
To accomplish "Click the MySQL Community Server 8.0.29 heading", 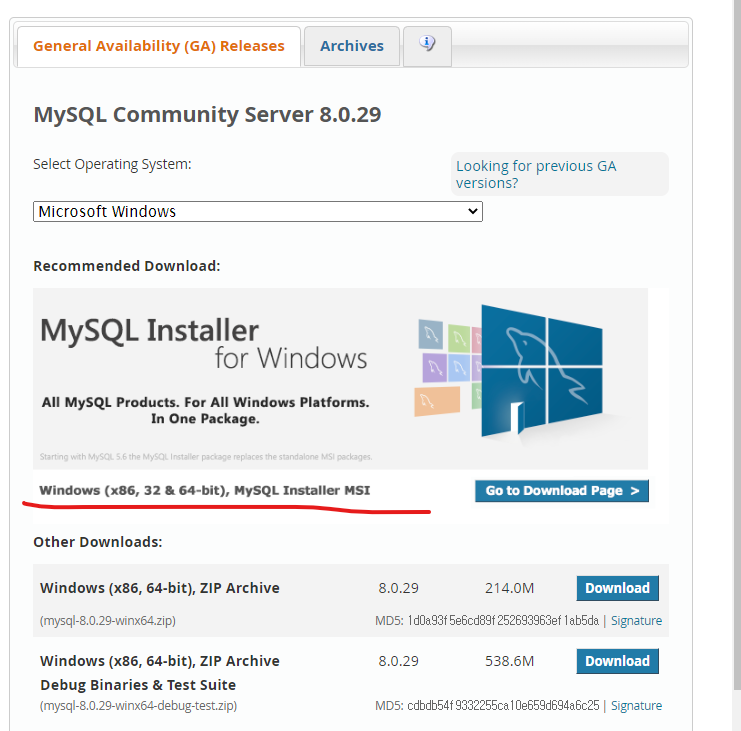I will click(x=207, y=115).
